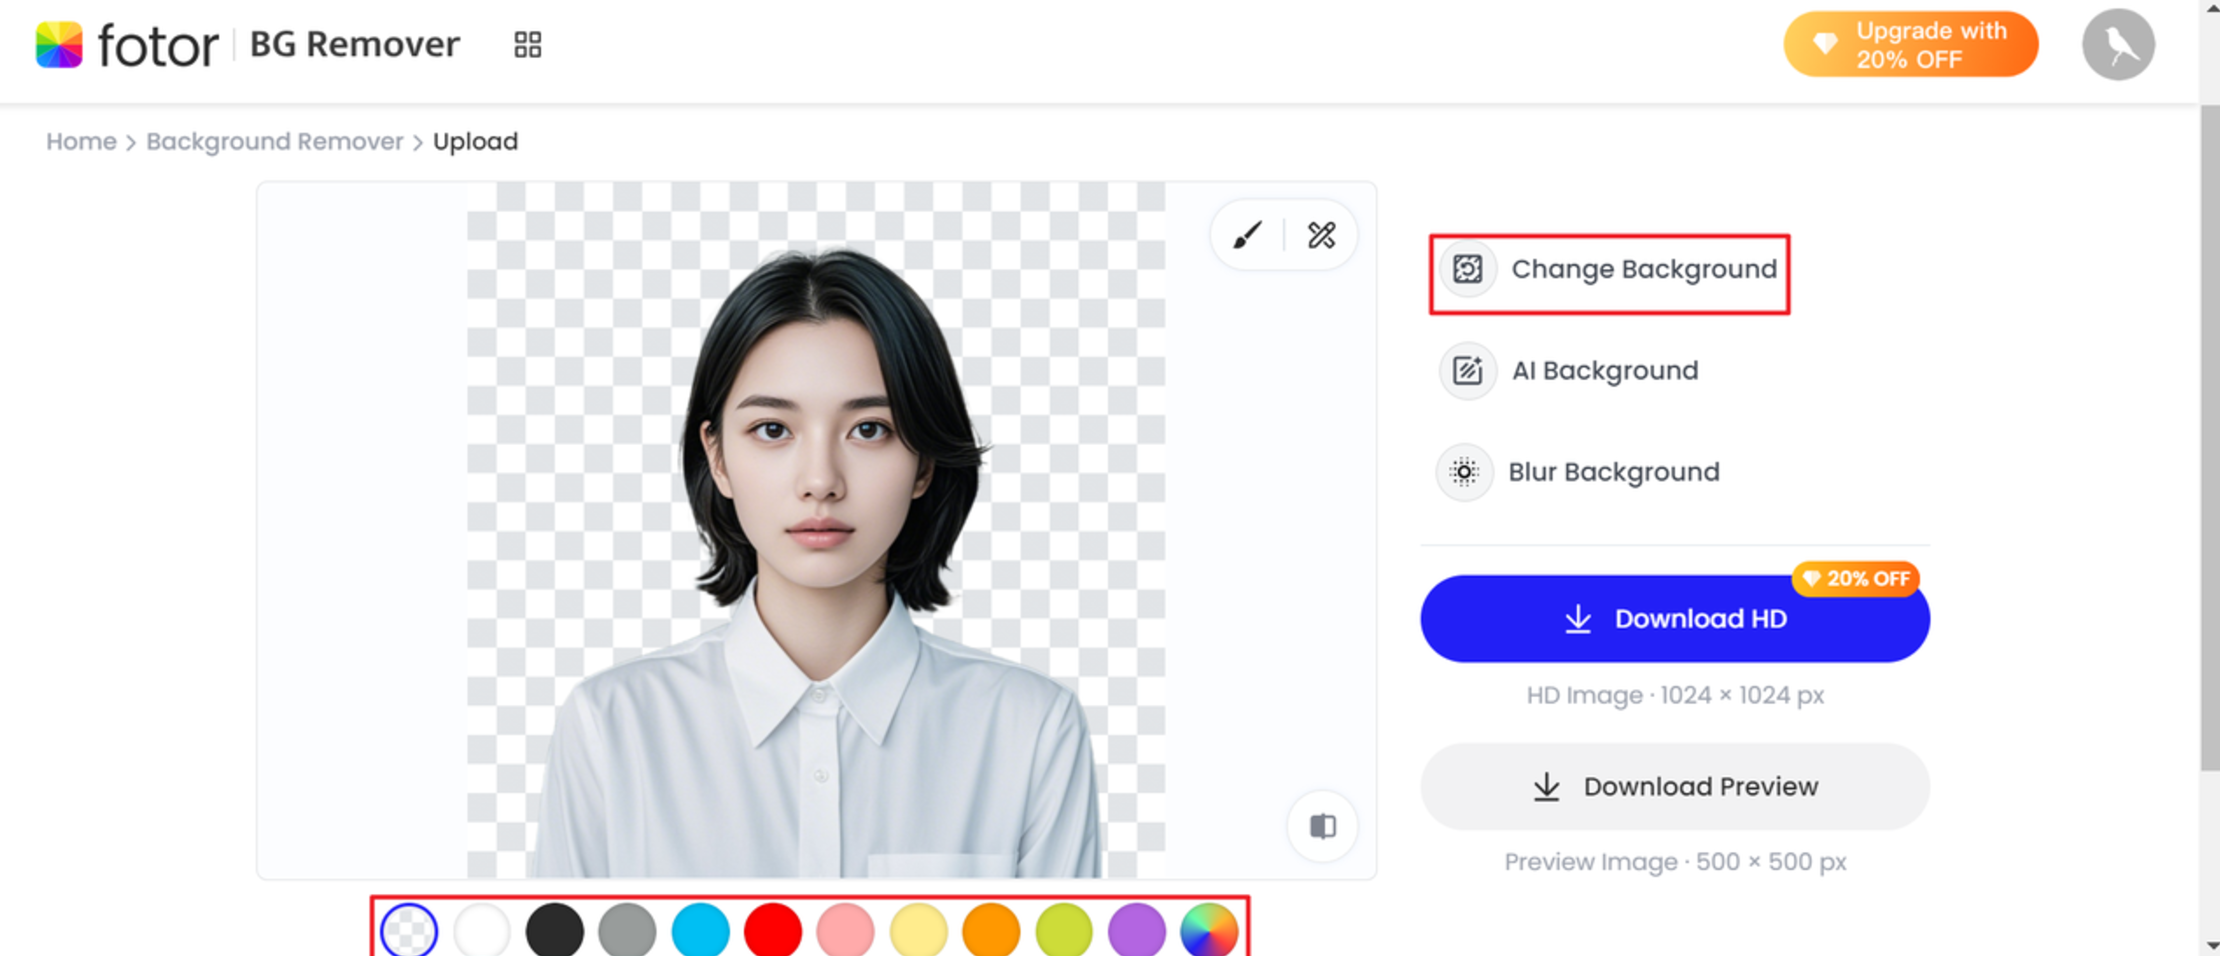This screenshot has height=956, width=2220.
Task: Select the lime green background swatch
Action: (1064, 930)
